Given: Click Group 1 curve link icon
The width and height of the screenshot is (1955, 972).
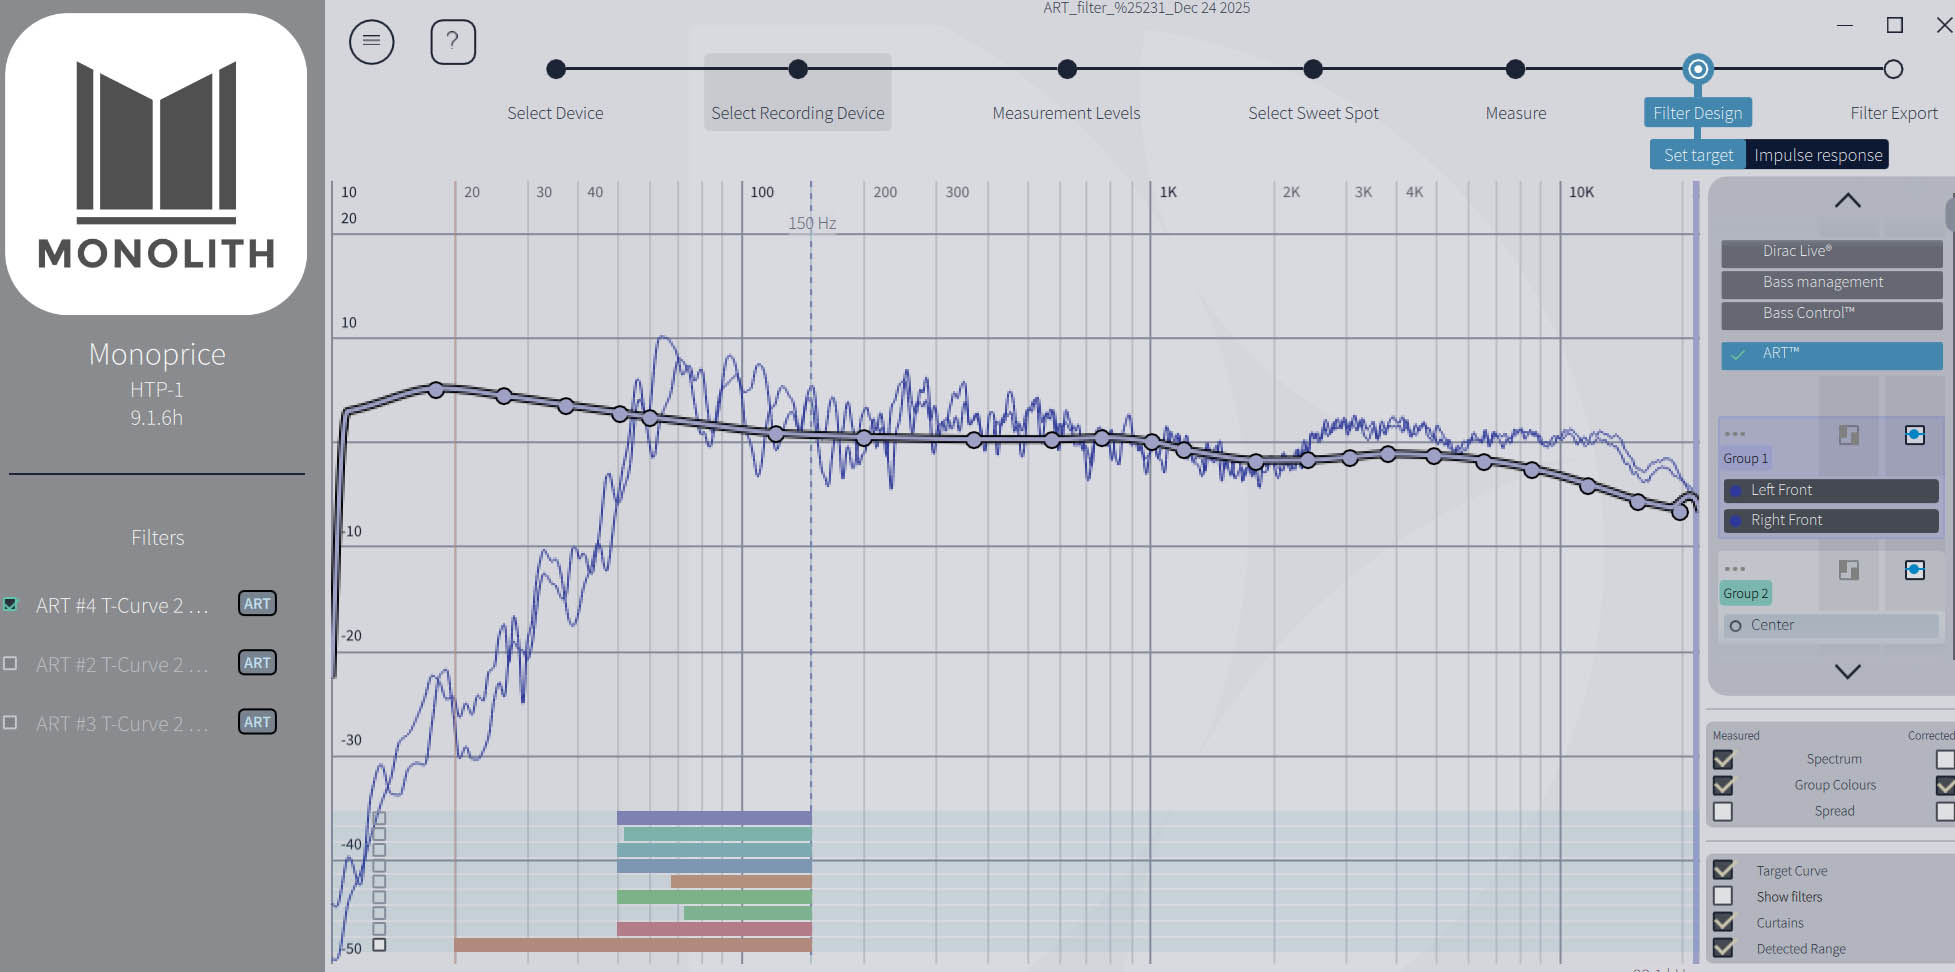Looking at the screenshot, I should 1914,435.
